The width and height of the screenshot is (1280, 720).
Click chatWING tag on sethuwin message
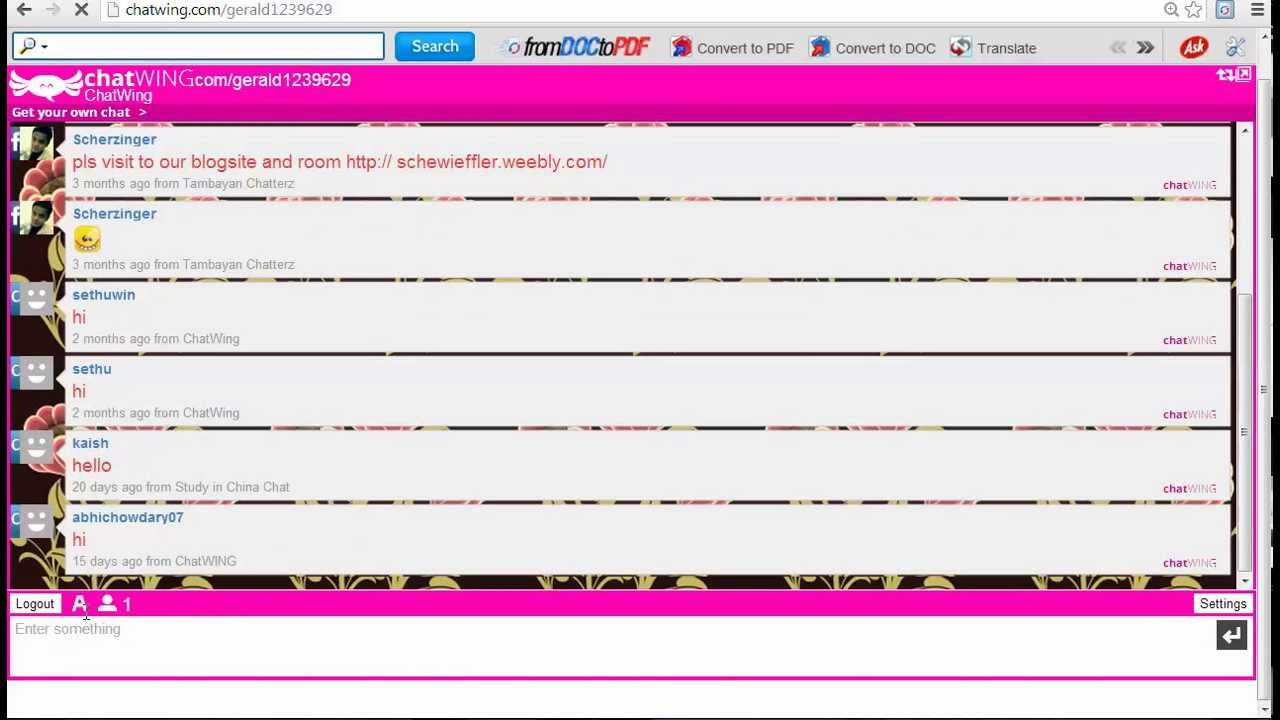coord(1189,340)
